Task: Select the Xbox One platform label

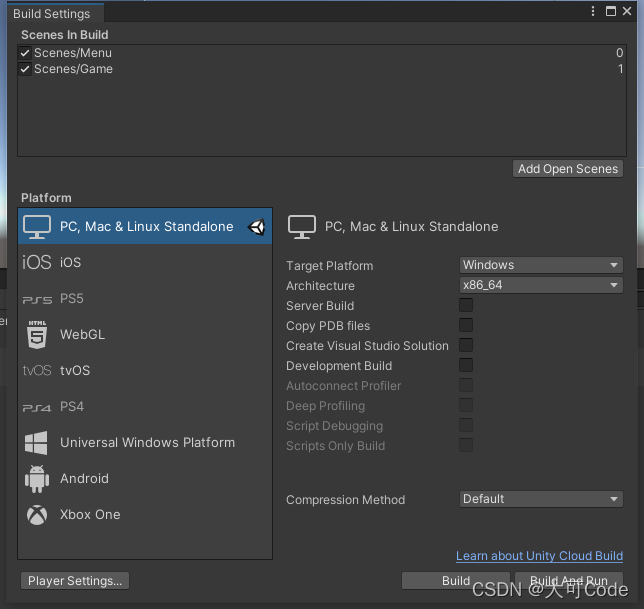Action: 90,515
